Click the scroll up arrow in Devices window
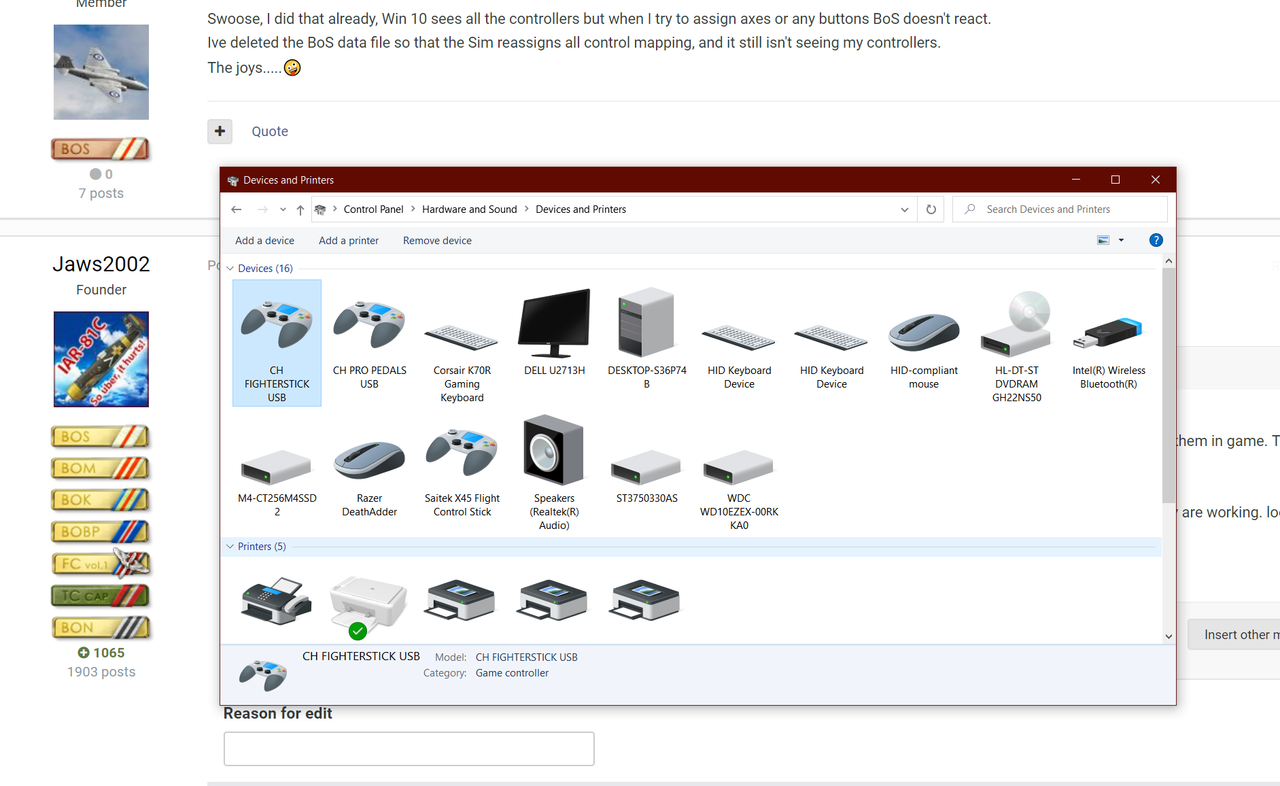This screenshot has width=1280, height=786. [1169, 261]
